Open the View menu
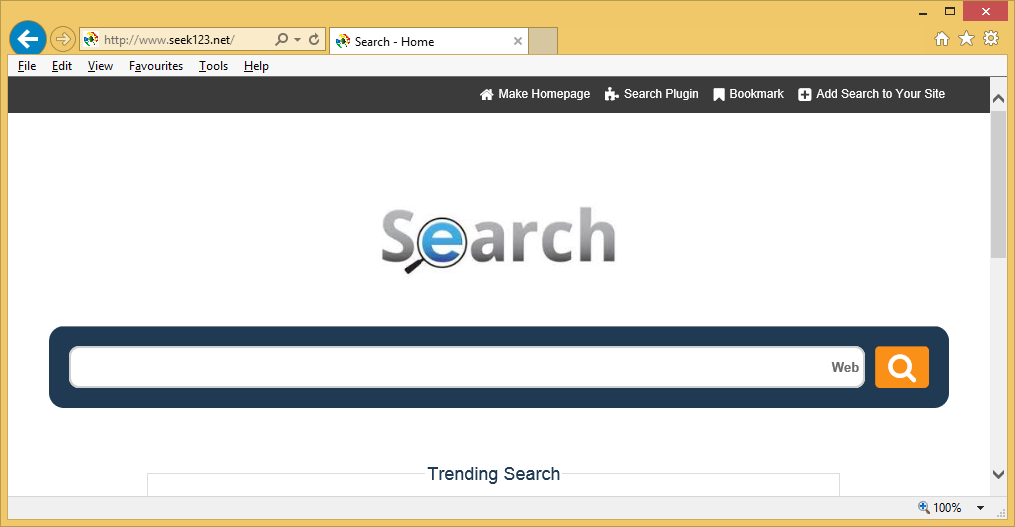This screenshot has height=527, width=1015. point(100,66)
